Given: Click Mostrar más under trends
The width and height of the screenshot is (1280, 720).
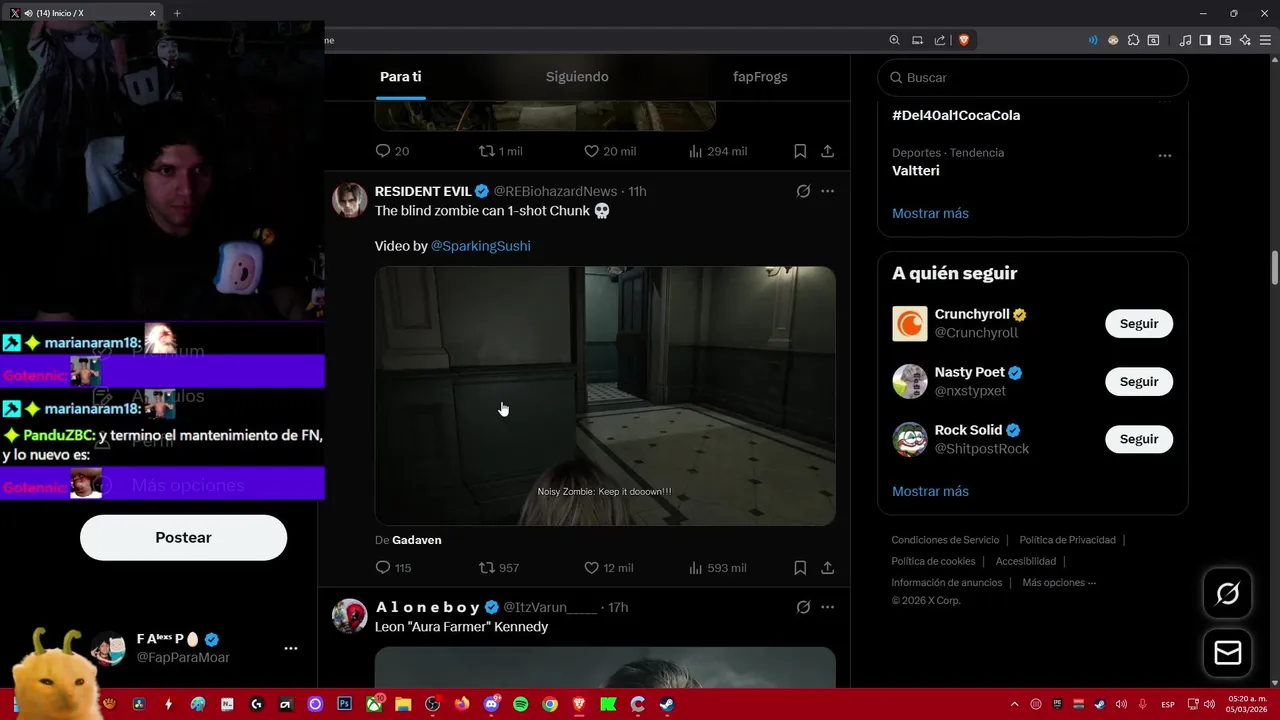Looking at the screenshot, I should click(930, 213).
